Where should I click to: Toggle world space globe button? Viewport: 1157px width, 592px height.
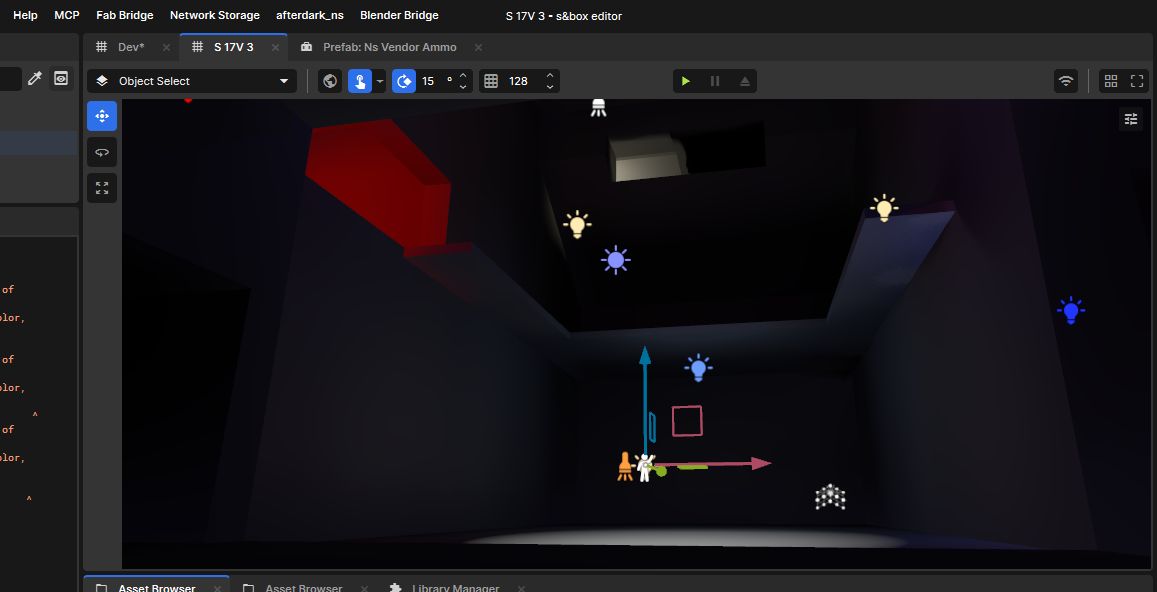click(x=330, y=81)
